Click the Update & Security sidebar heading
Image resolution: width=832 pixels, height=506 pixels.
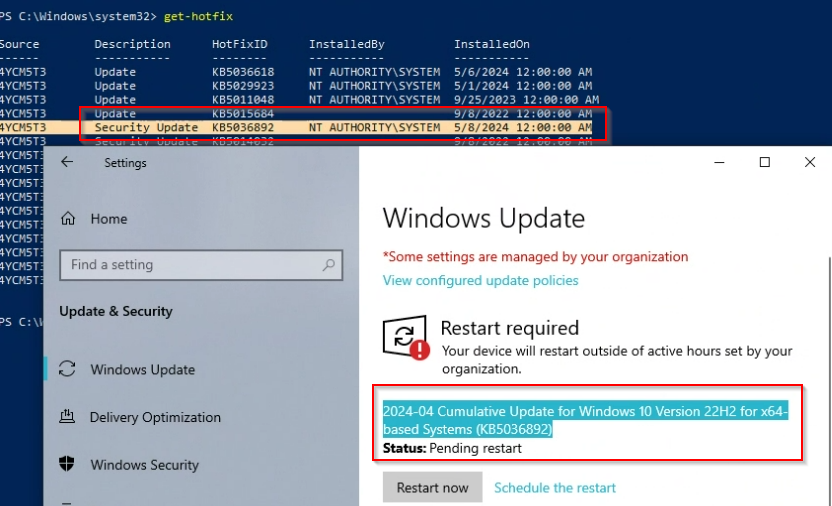pyautogui.click(x=116, y=311)
